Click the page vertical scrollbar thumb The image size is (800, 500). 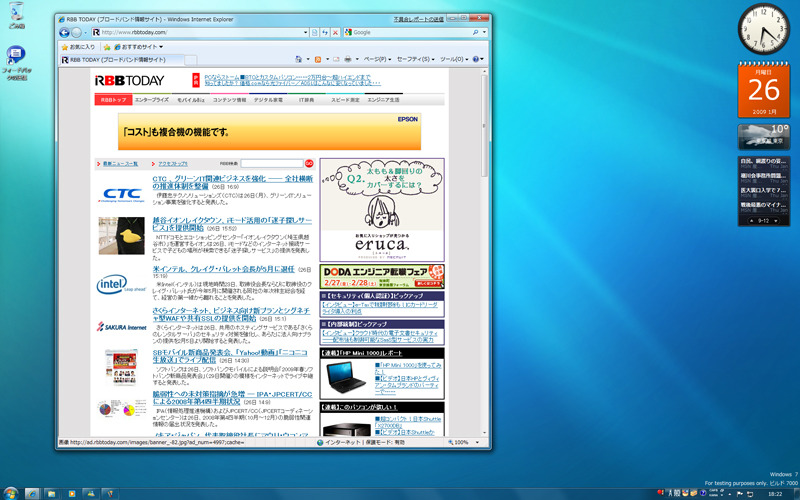click(484, 126)
